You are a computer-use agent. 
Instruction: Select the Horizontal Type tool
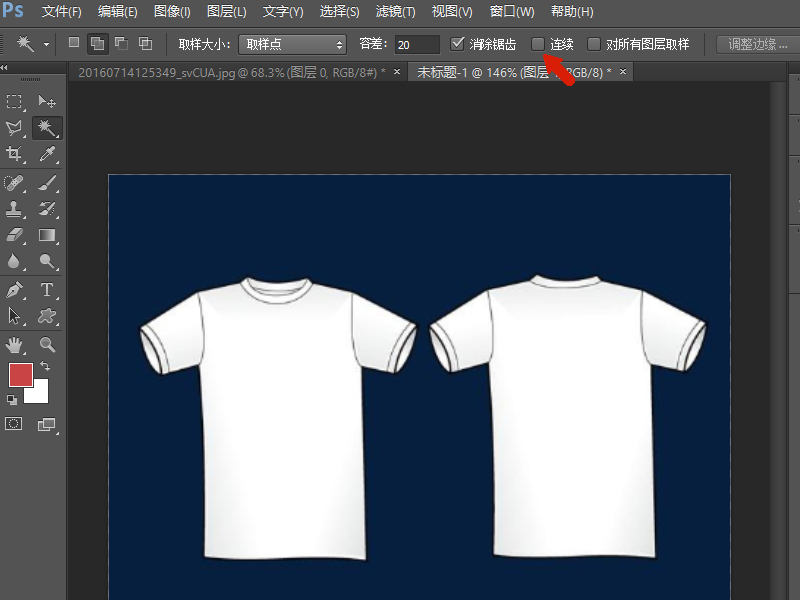[46, 289]
